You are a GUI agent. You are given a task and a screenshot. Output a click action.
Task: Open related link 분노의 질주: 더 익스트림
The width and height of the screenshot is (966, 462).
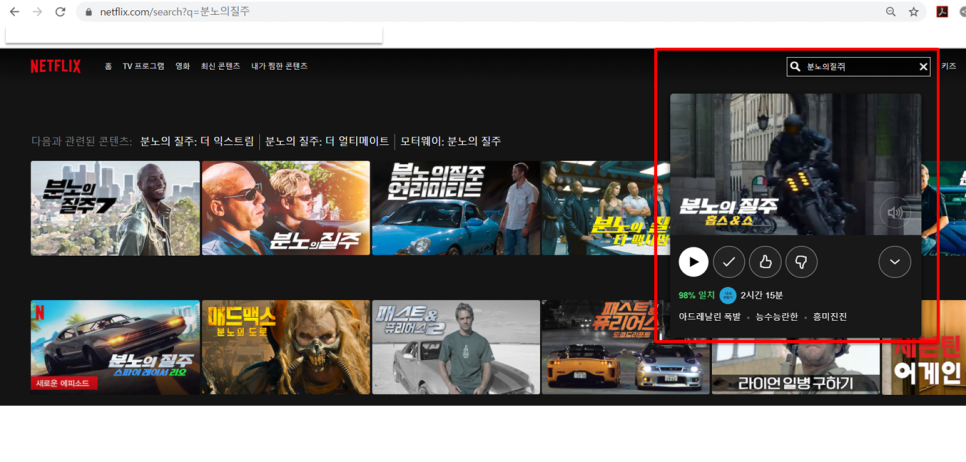coord(197,141)
